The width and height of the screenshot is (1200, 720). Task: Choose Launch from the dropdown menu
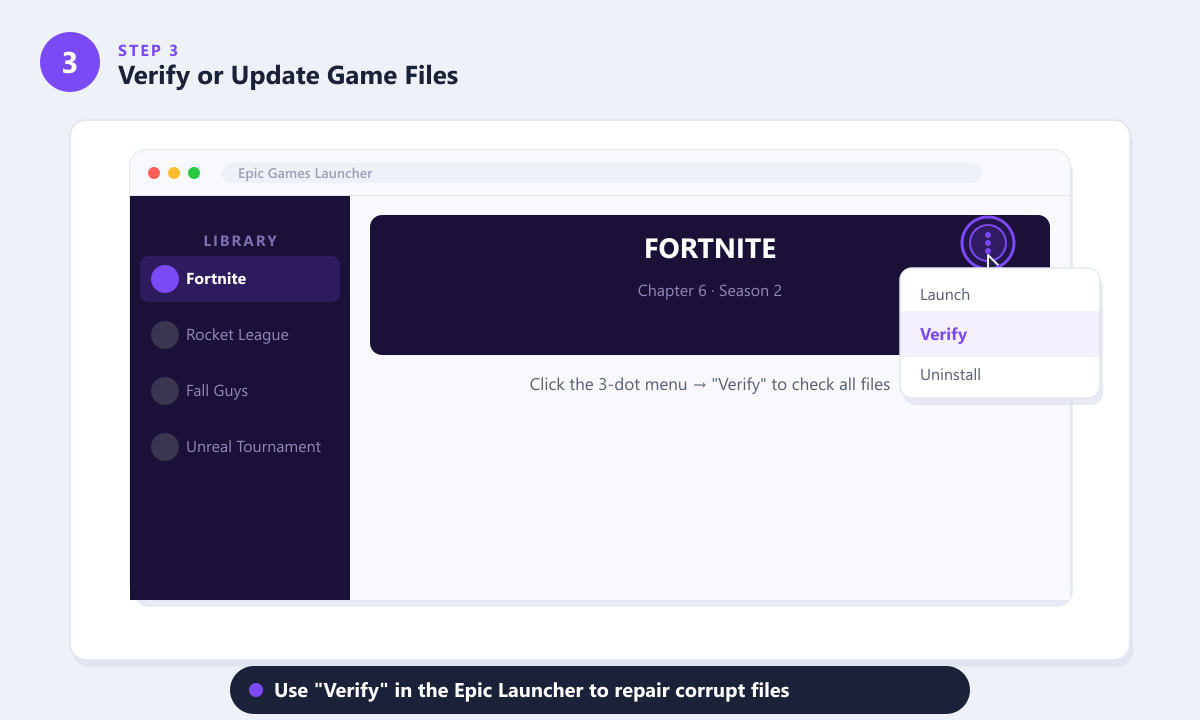pyautogui.click(x=1000, y=295)
